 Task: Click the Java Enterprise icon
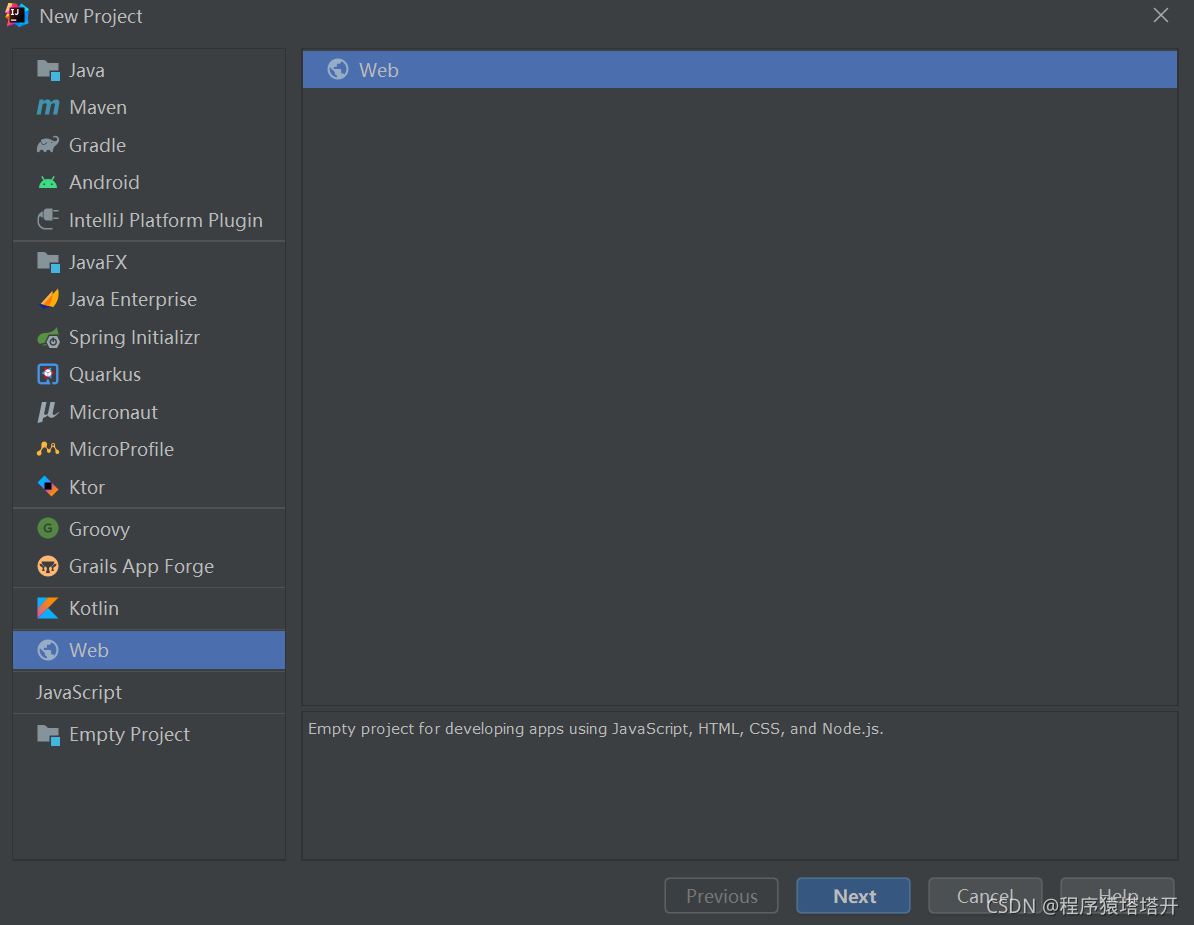(x=48, y=299)
